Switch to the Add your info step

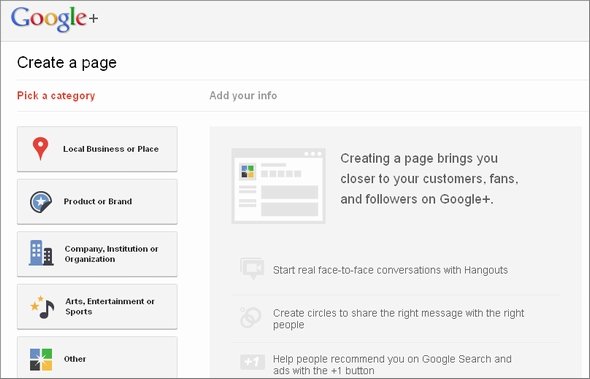tap(243, 96)
